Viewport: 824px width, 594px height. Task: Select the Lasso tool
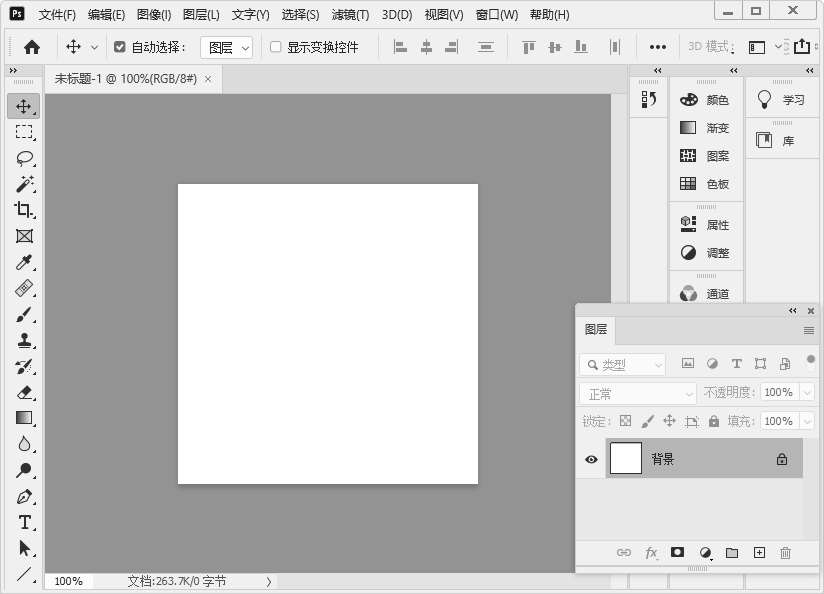click(x=24, y=158)
